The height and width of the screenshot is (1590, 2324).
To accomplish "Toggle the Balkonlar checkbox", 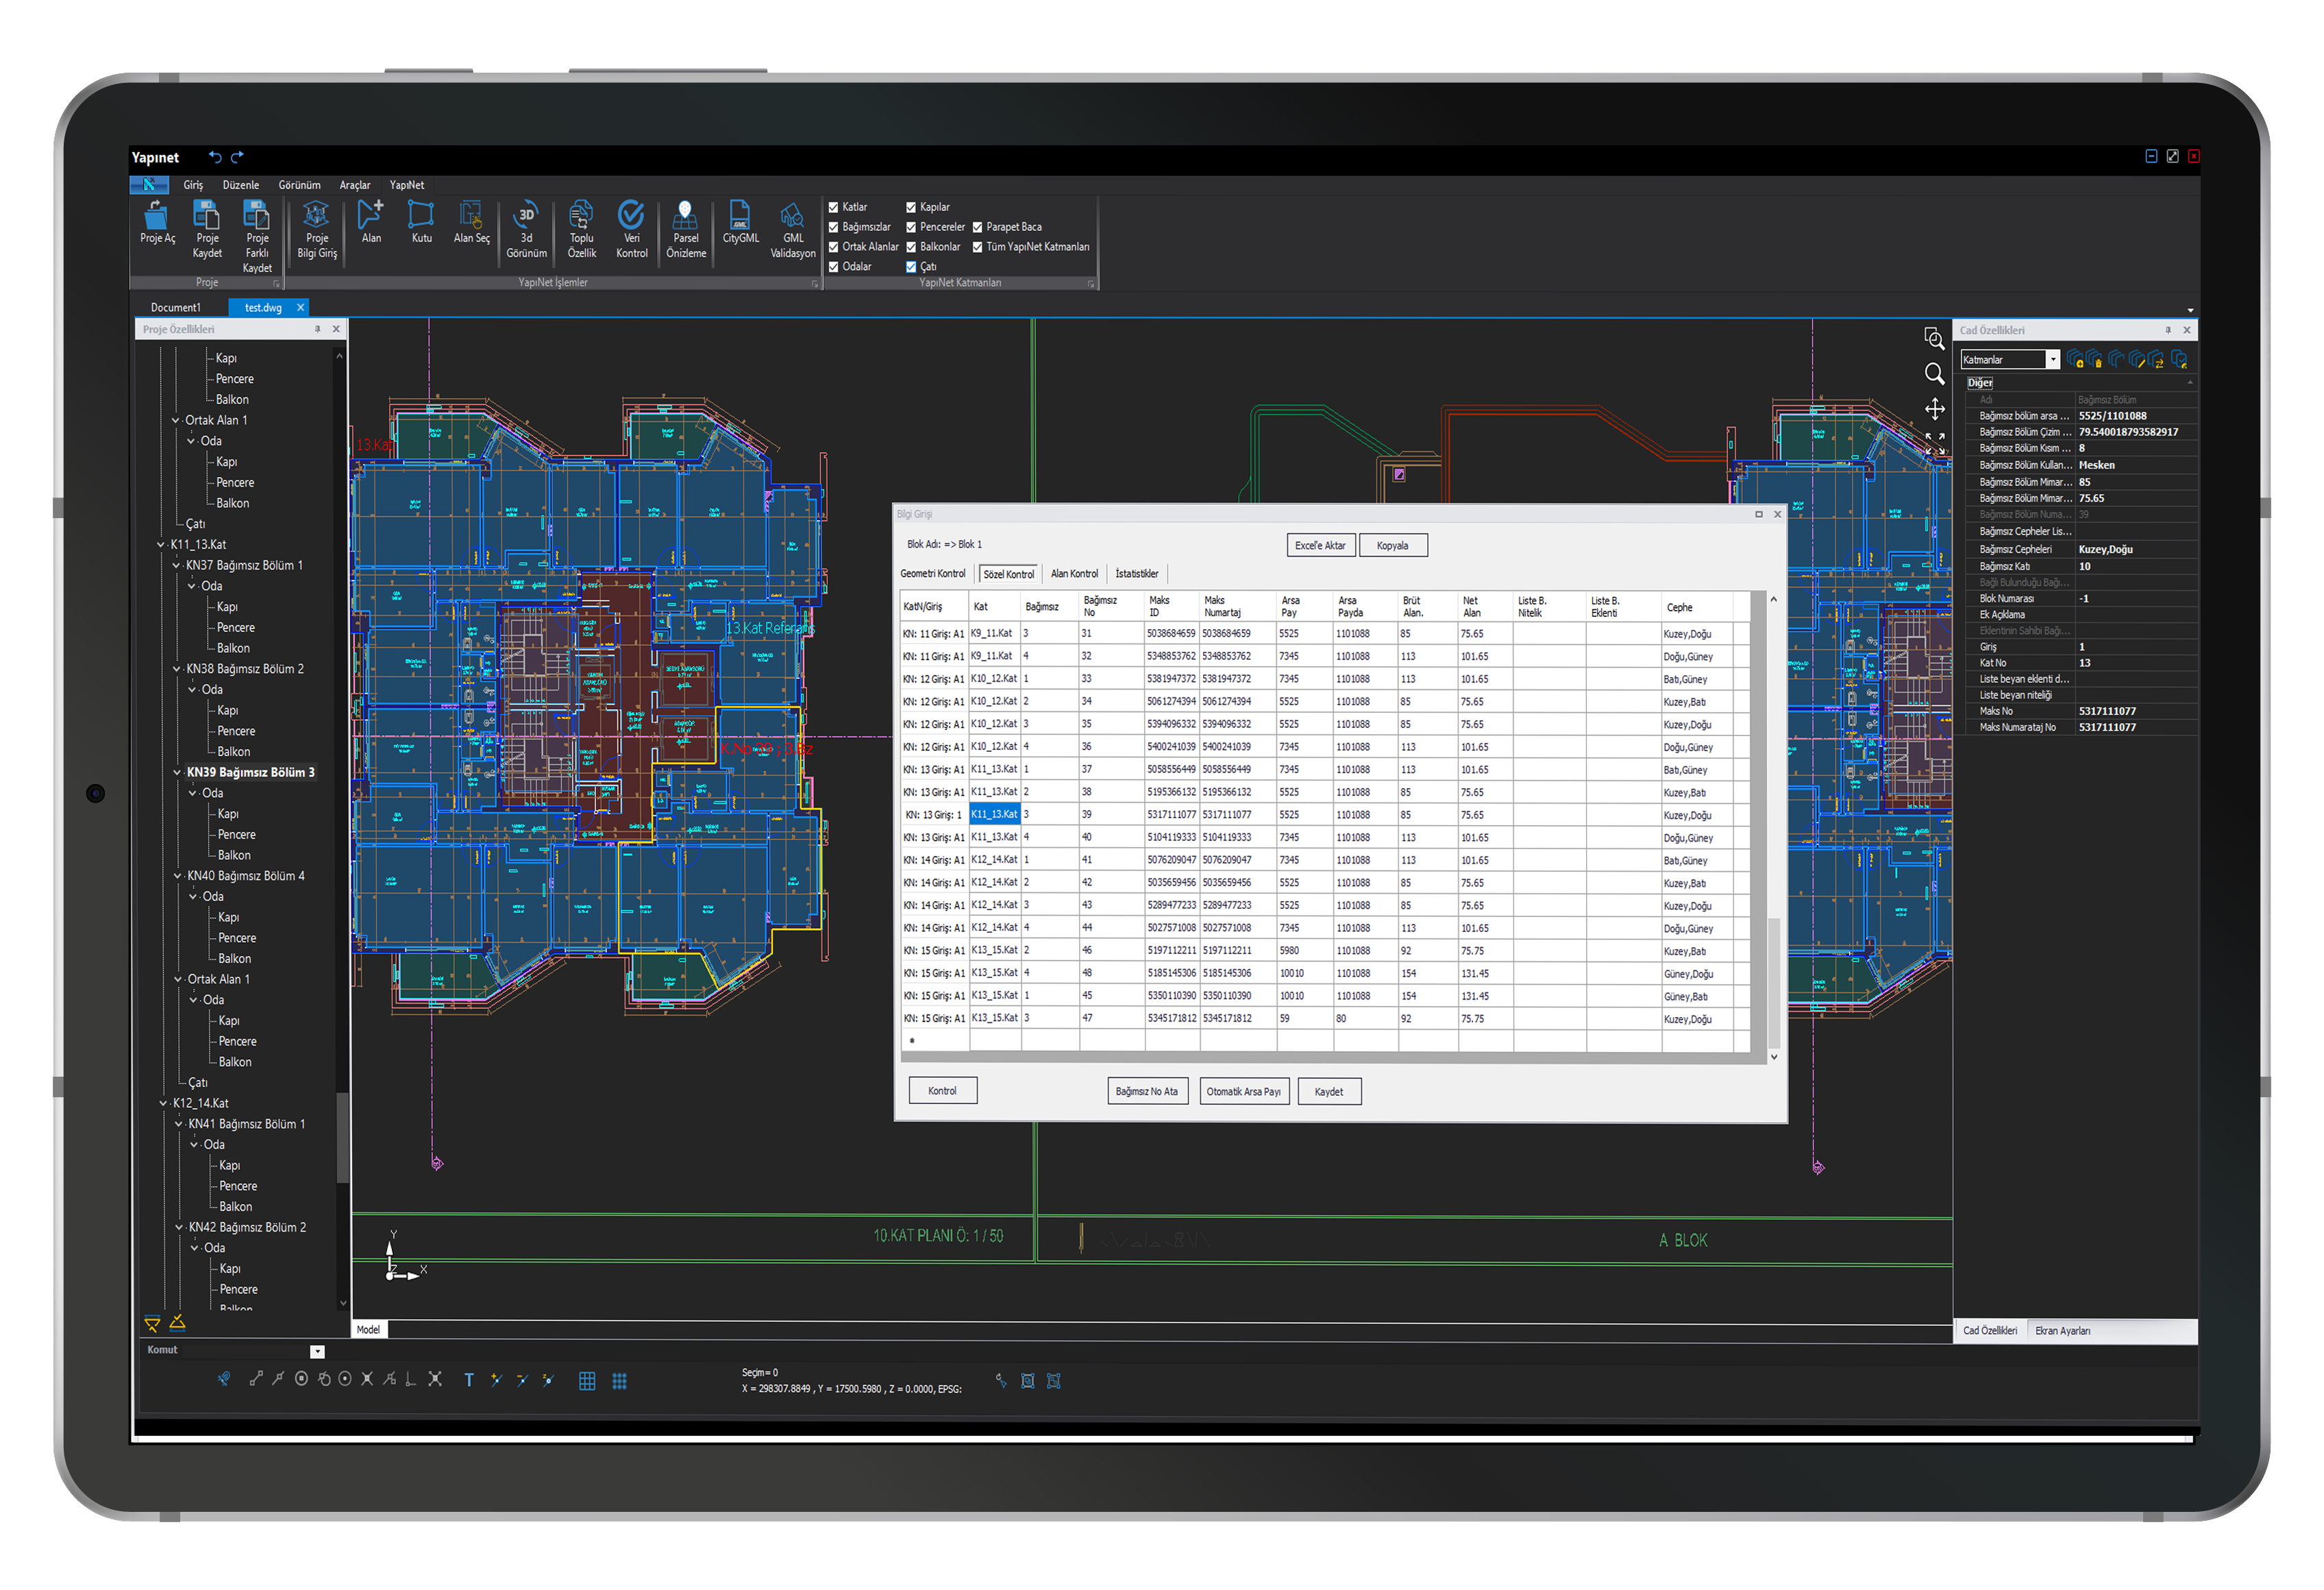I will [911, 247].
